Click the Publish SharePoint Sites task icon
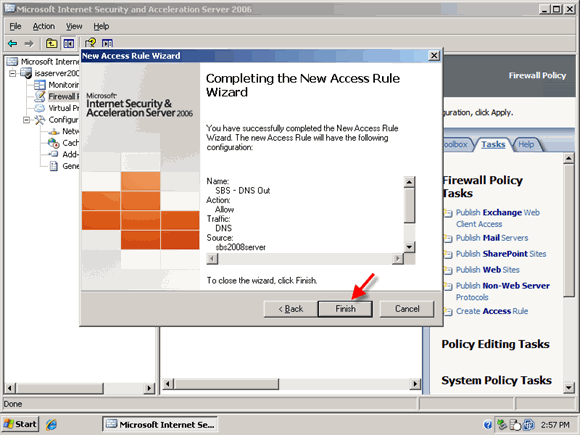Screen dimensions: 580x435 [448, 254]
